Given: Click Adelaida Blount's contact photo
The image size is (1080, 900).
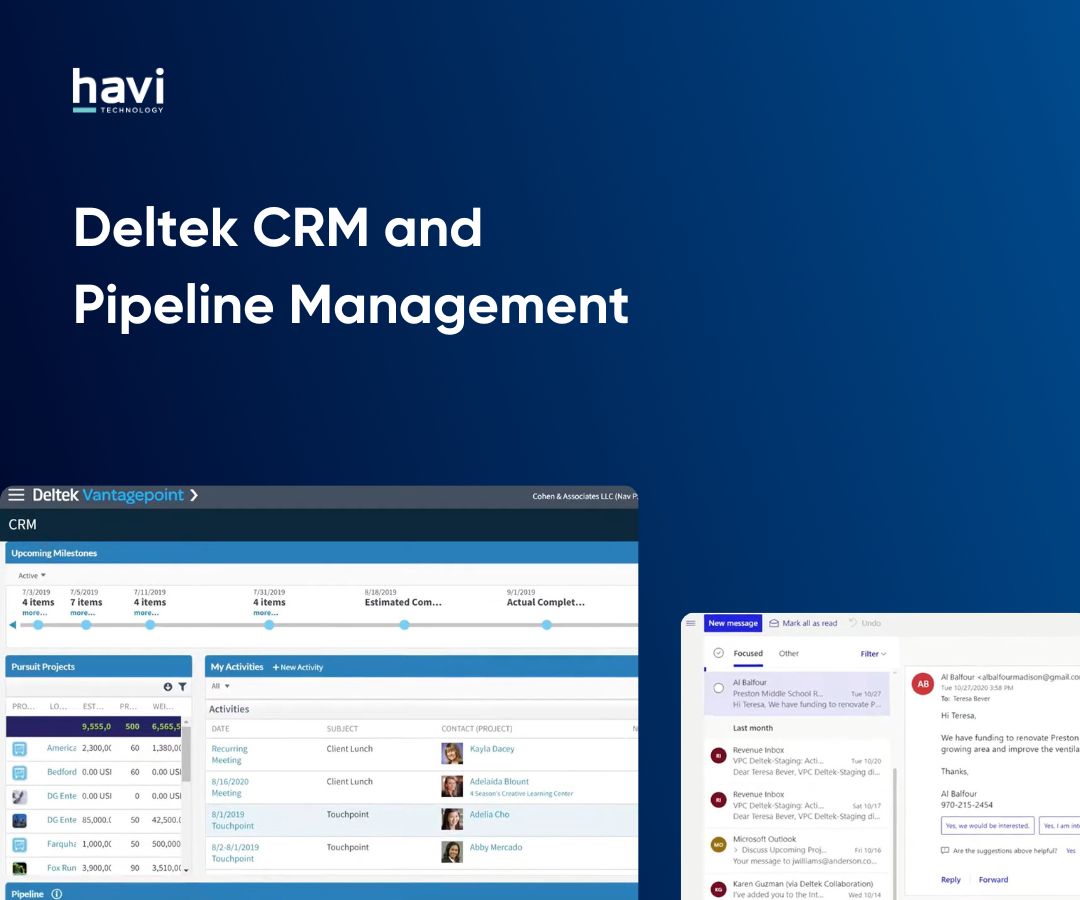Looking at the screenshot, I should click(x=452, y=786).
